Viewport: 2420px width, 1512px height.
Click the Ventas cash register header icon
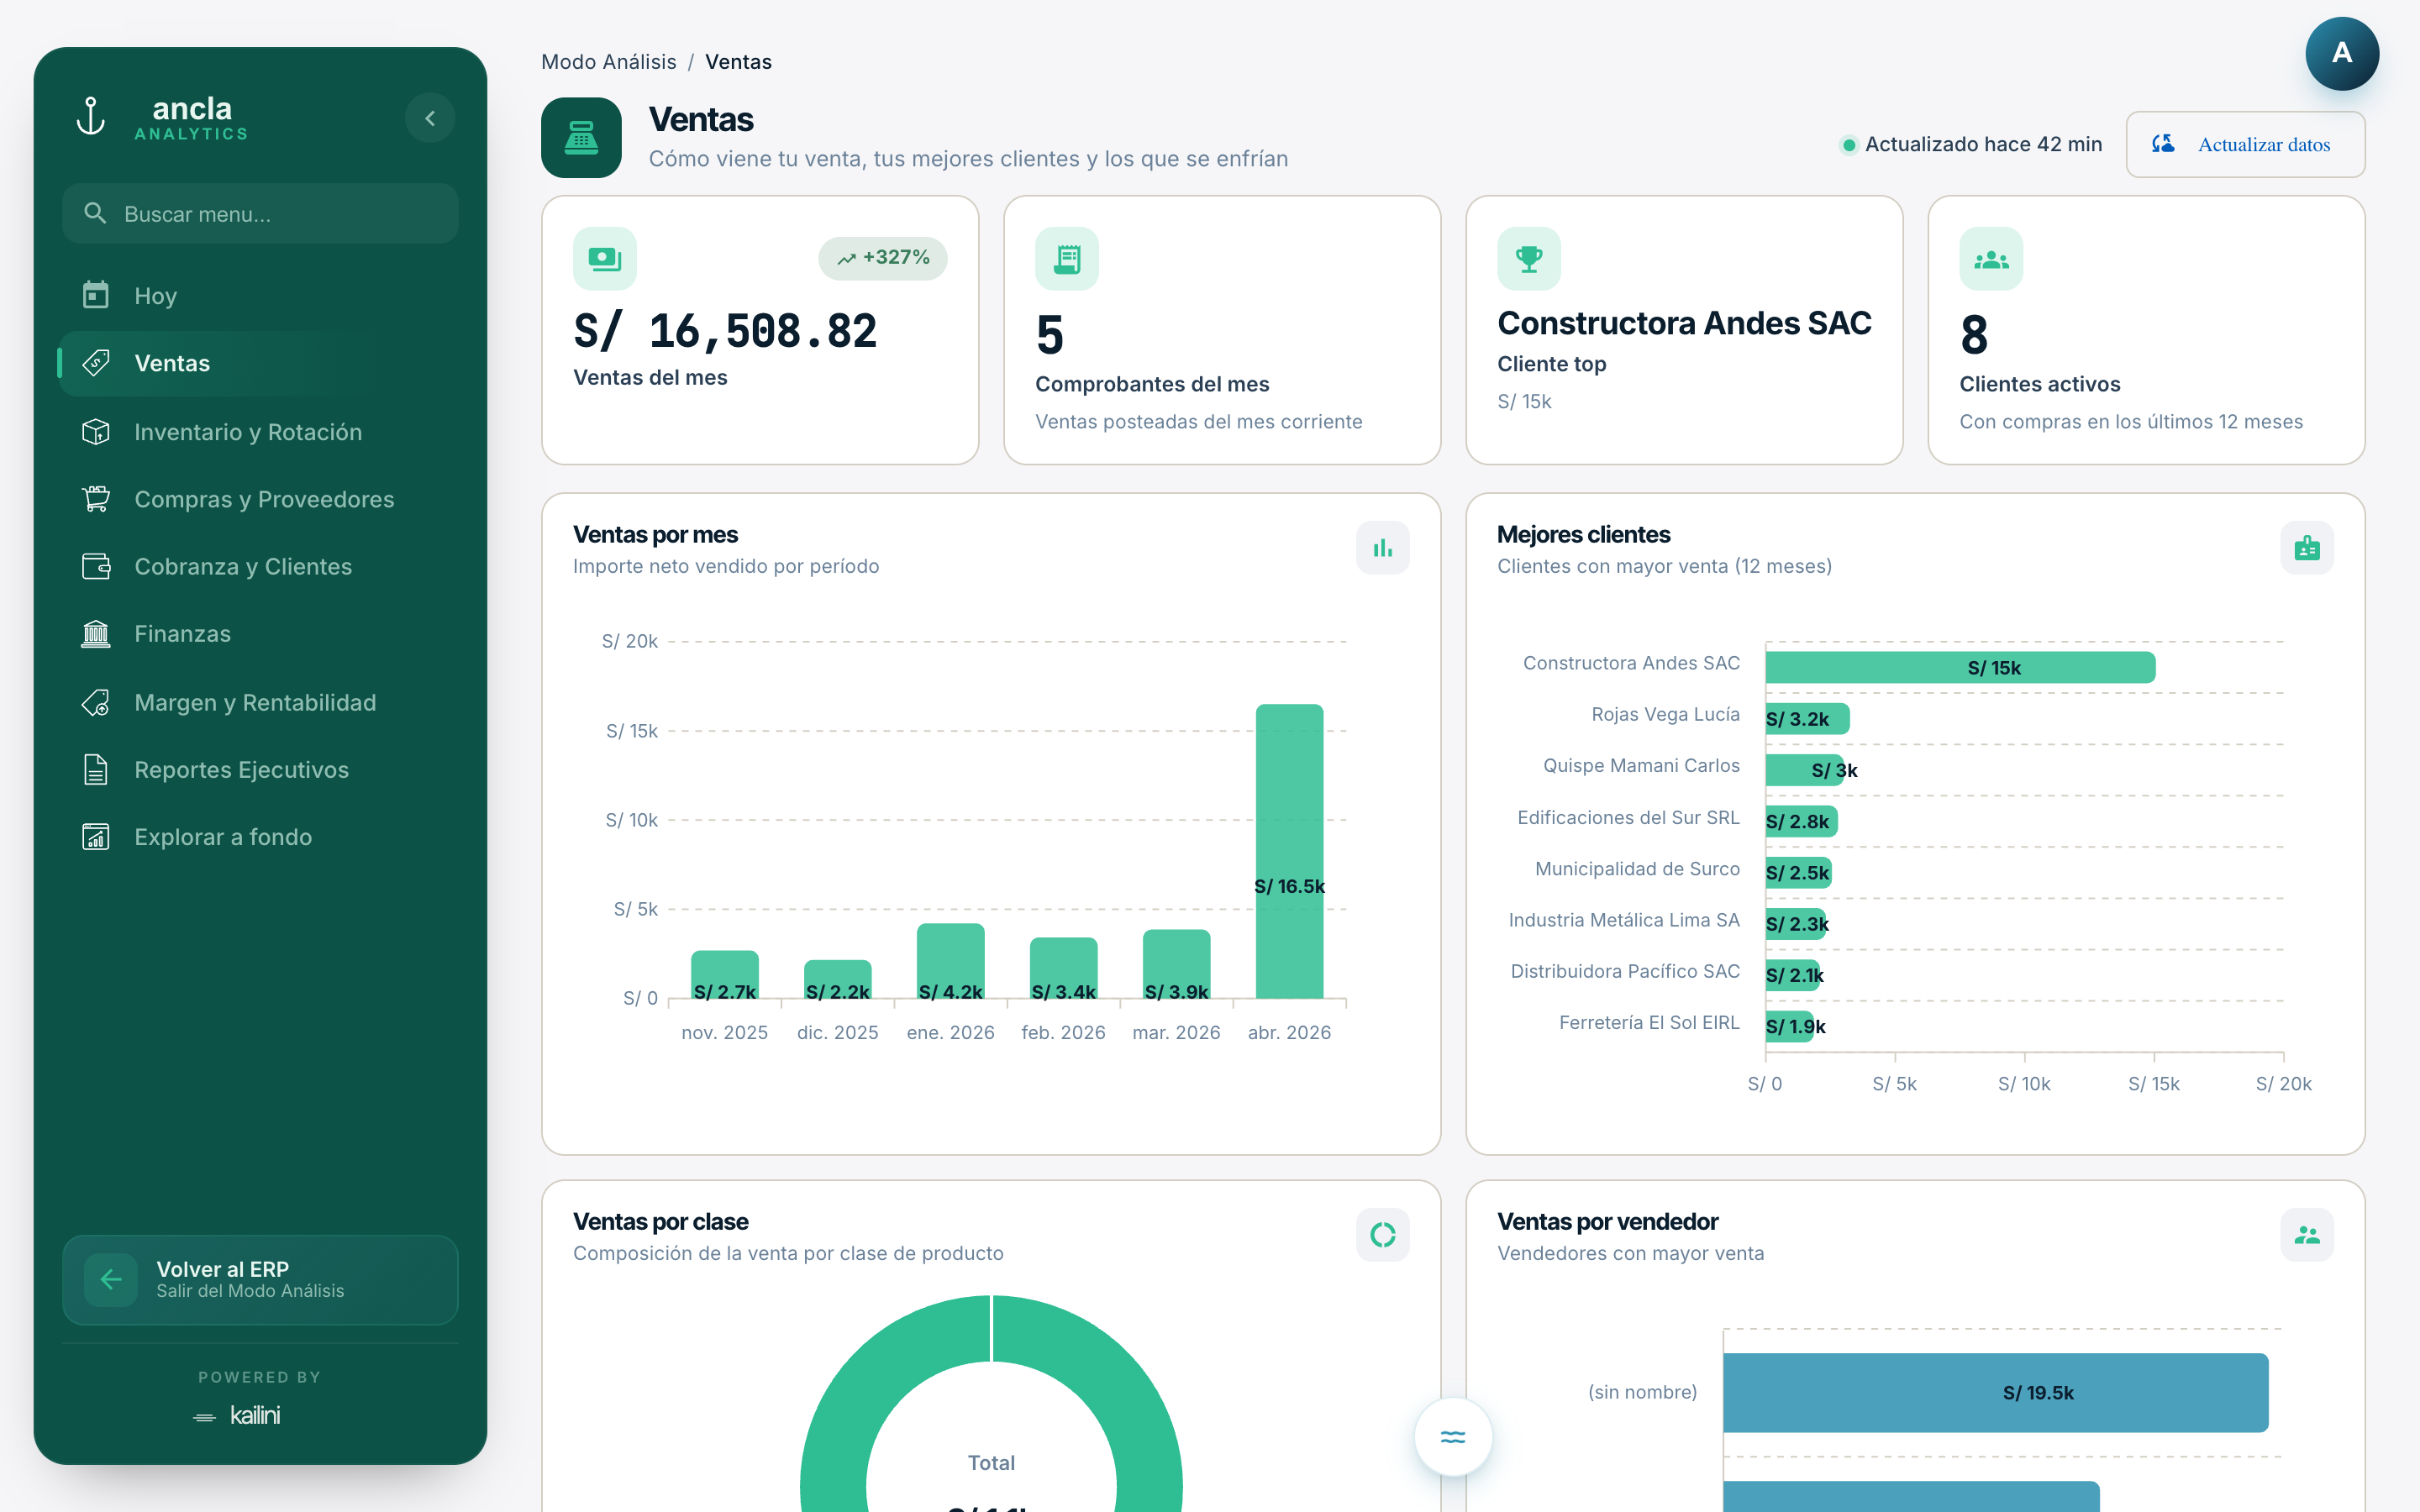(581, 137)
